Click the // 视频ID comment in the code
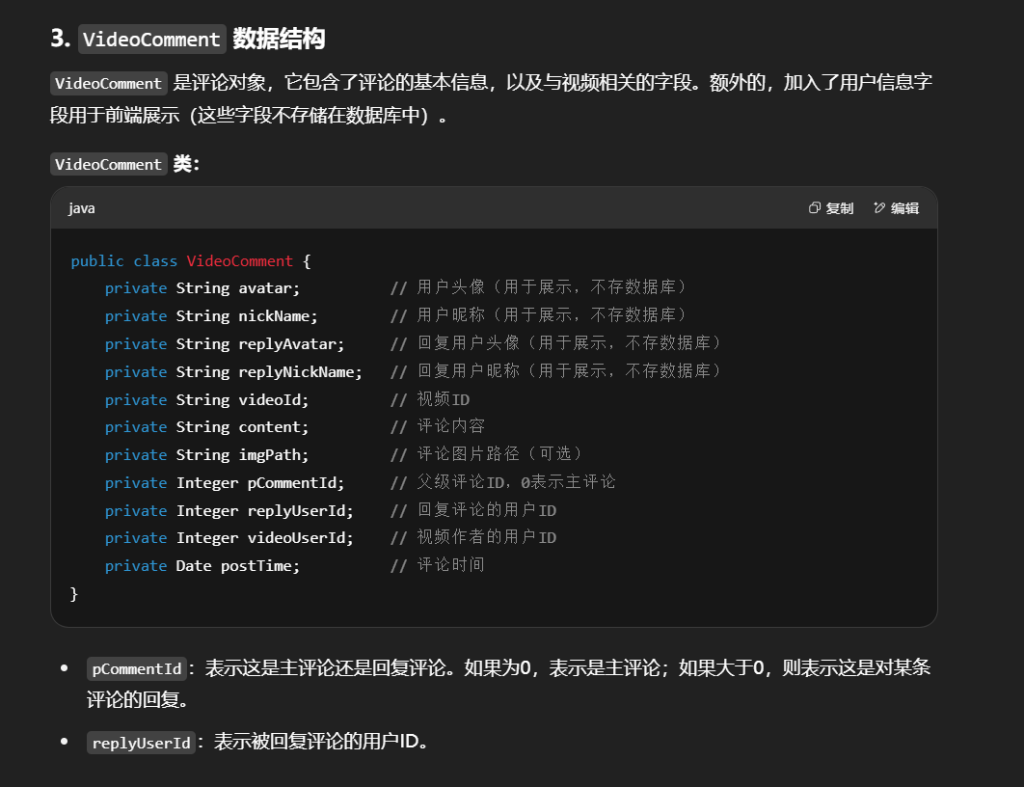 click(430, 400)
